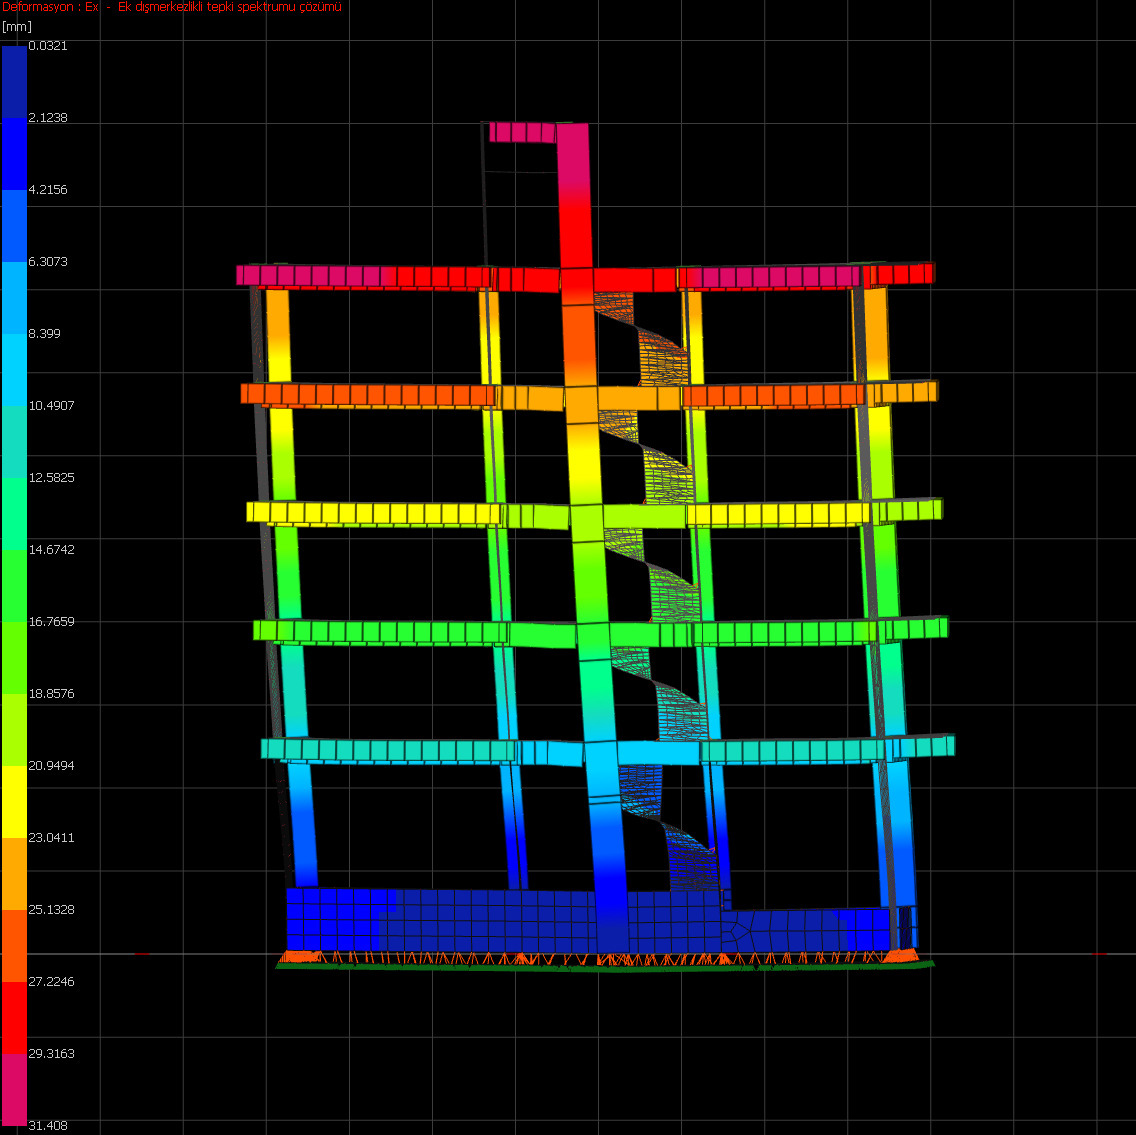The height and width of the screenshot is (1135, 1136).
Task: Select the orange legend band below 25.1328
Action: (x=14, y=945)
